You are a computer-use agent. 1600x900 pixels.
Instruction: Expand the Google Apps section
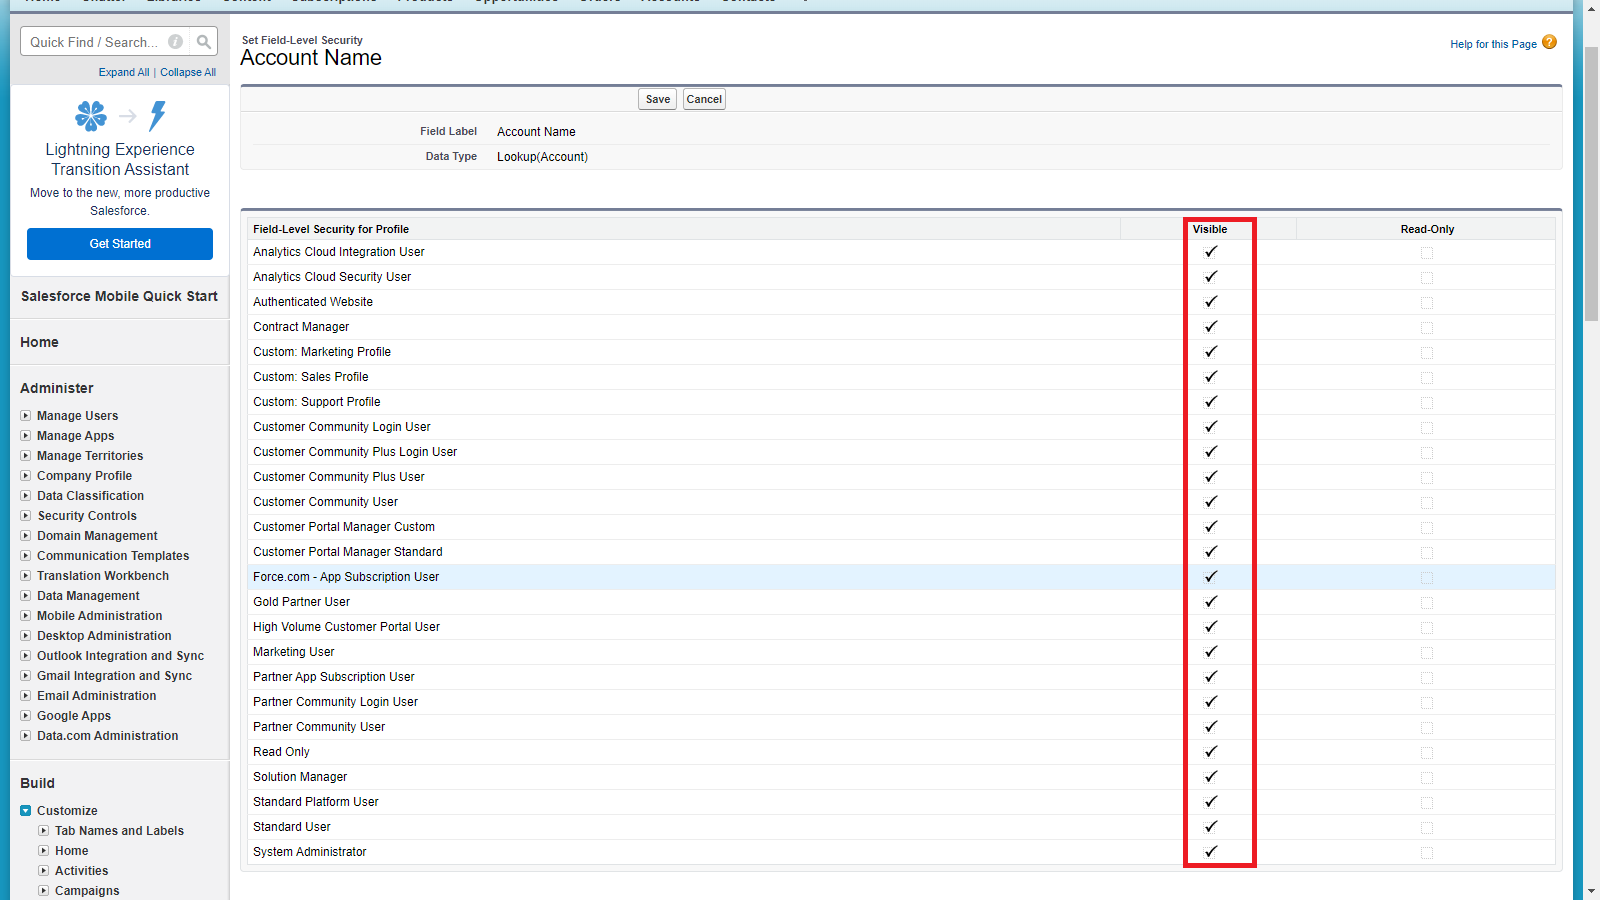(26, 716)
